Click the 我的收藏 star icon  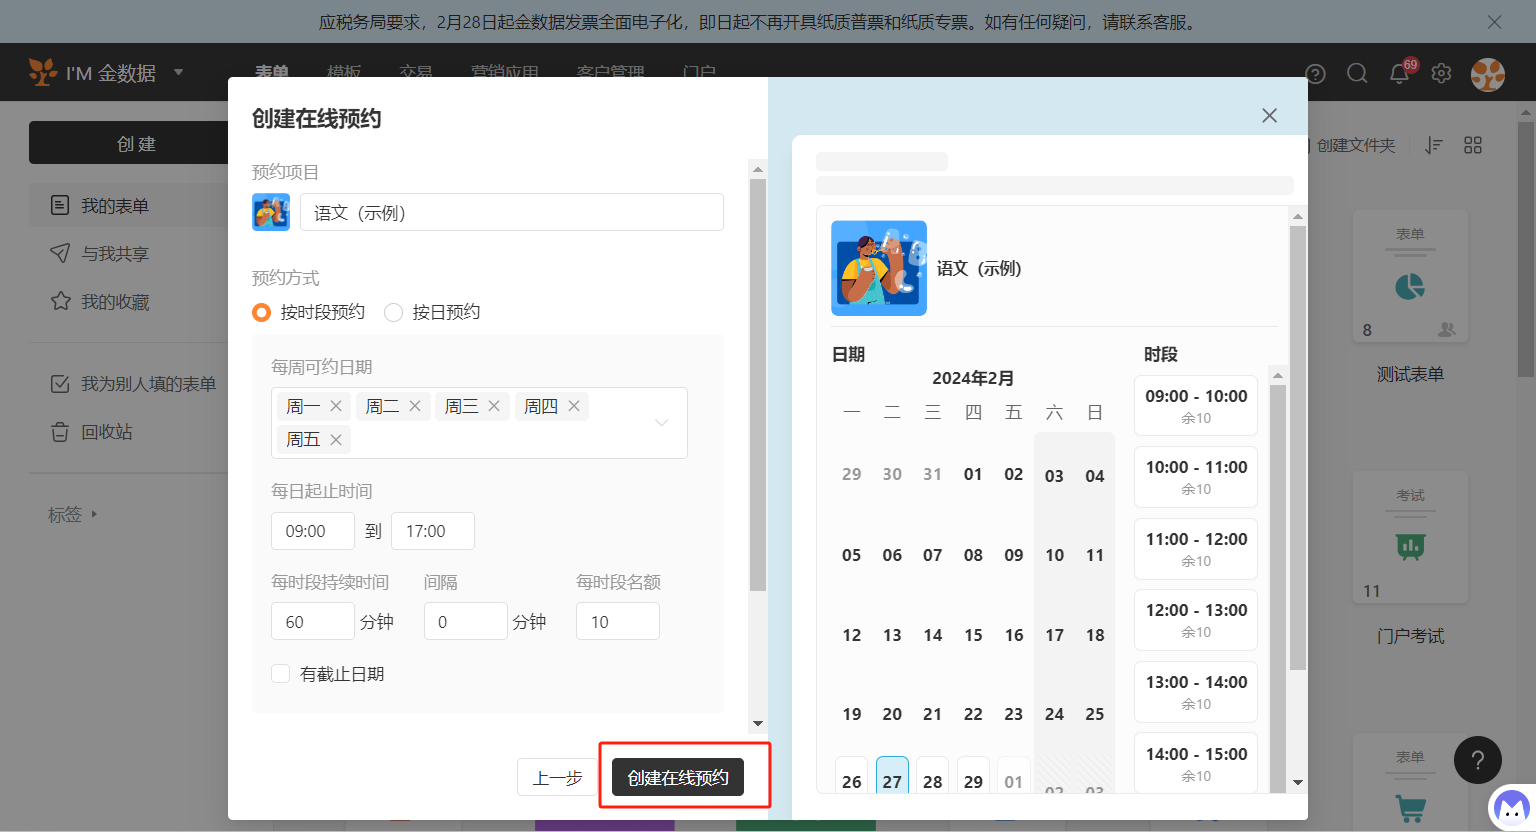pyautogui.click(x=60, y=301)
